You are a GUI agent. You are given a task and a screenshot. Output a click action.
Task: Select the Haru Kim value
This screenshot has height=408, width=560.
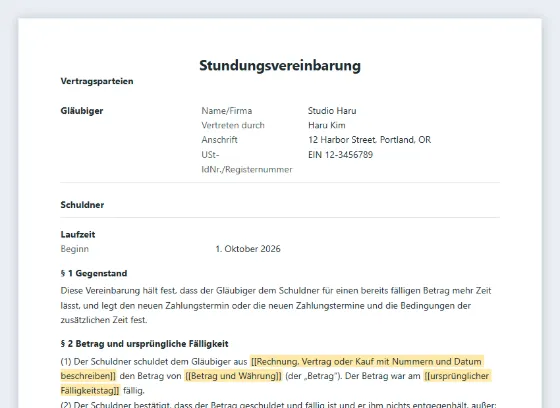click(x=327, y=125)
